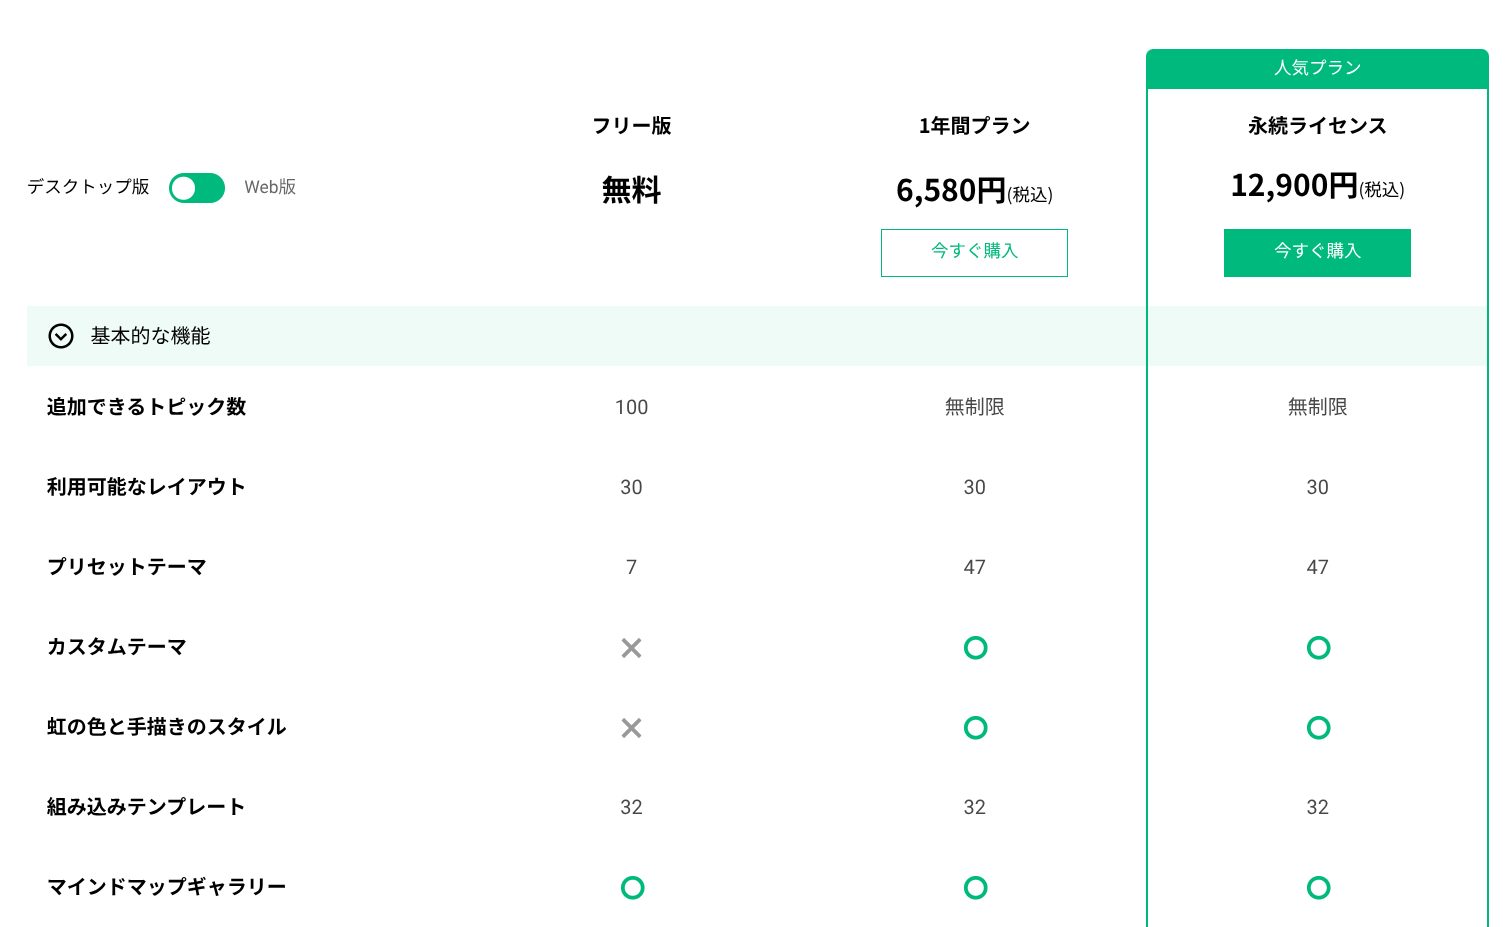Click the circle icon for カスタムテーマ 永続ライセンス
1512x927 pixels.
pos(1318,648)
